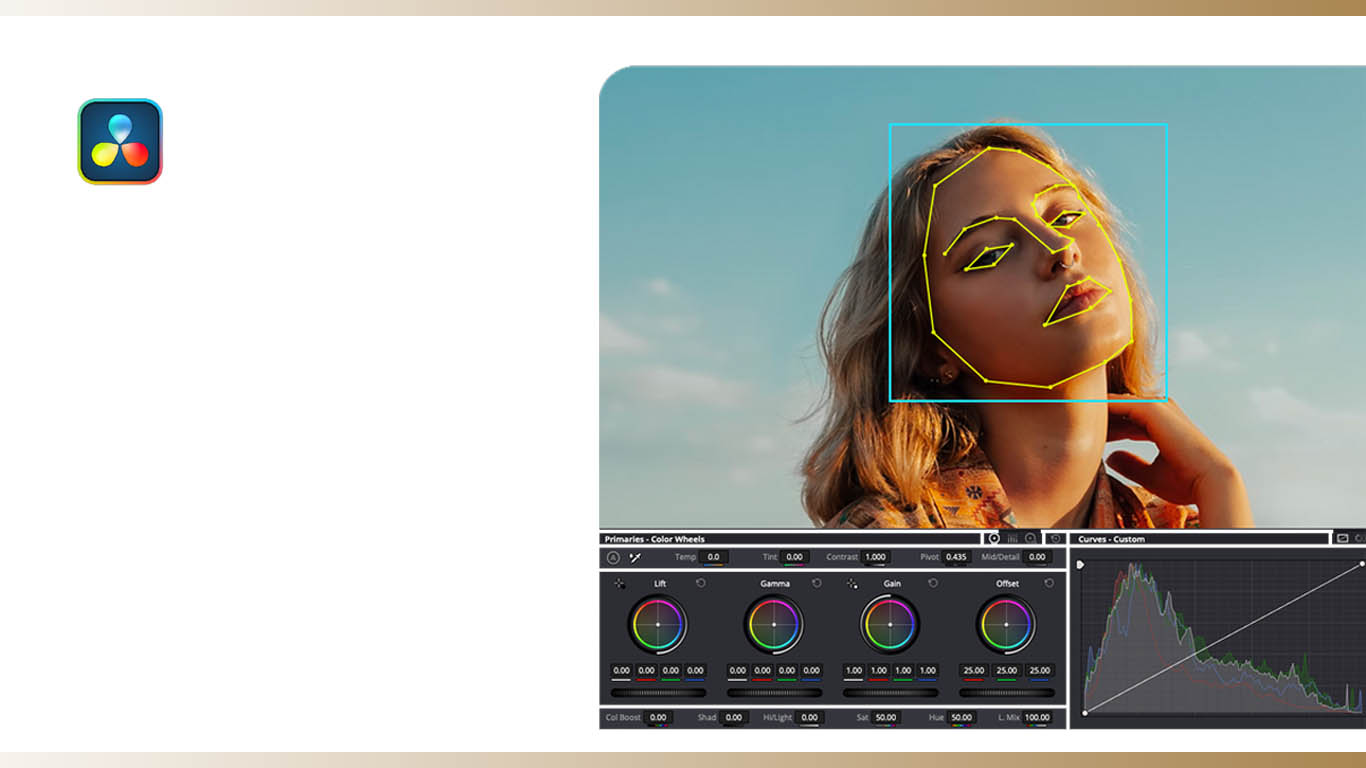Open the Curves mode dropdown
This screenshot has width=1366, height=768.
1110,539
